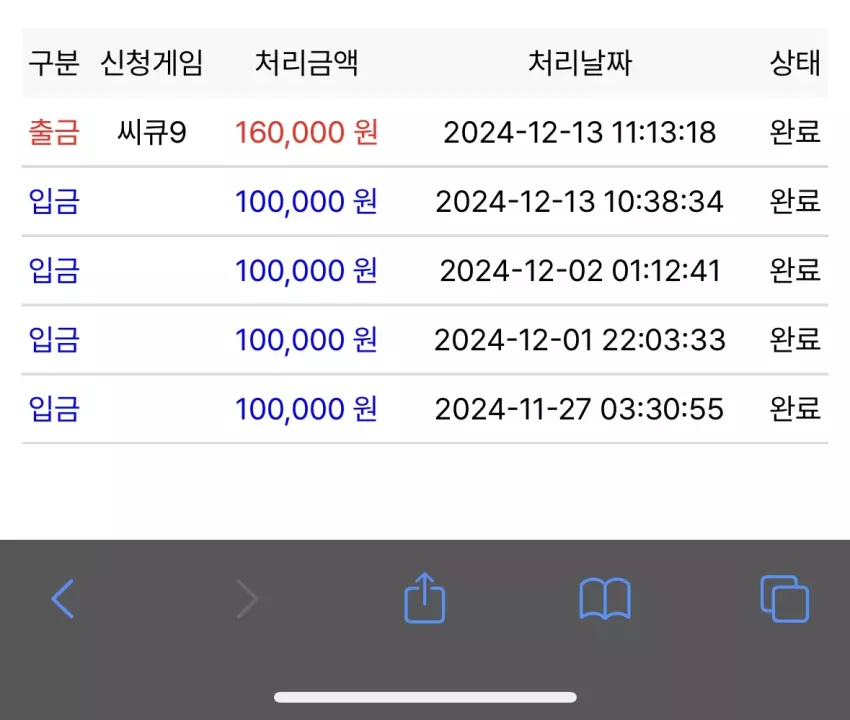Open the Safari share sheet icon
850x720 pixels.
click(425, 597)
